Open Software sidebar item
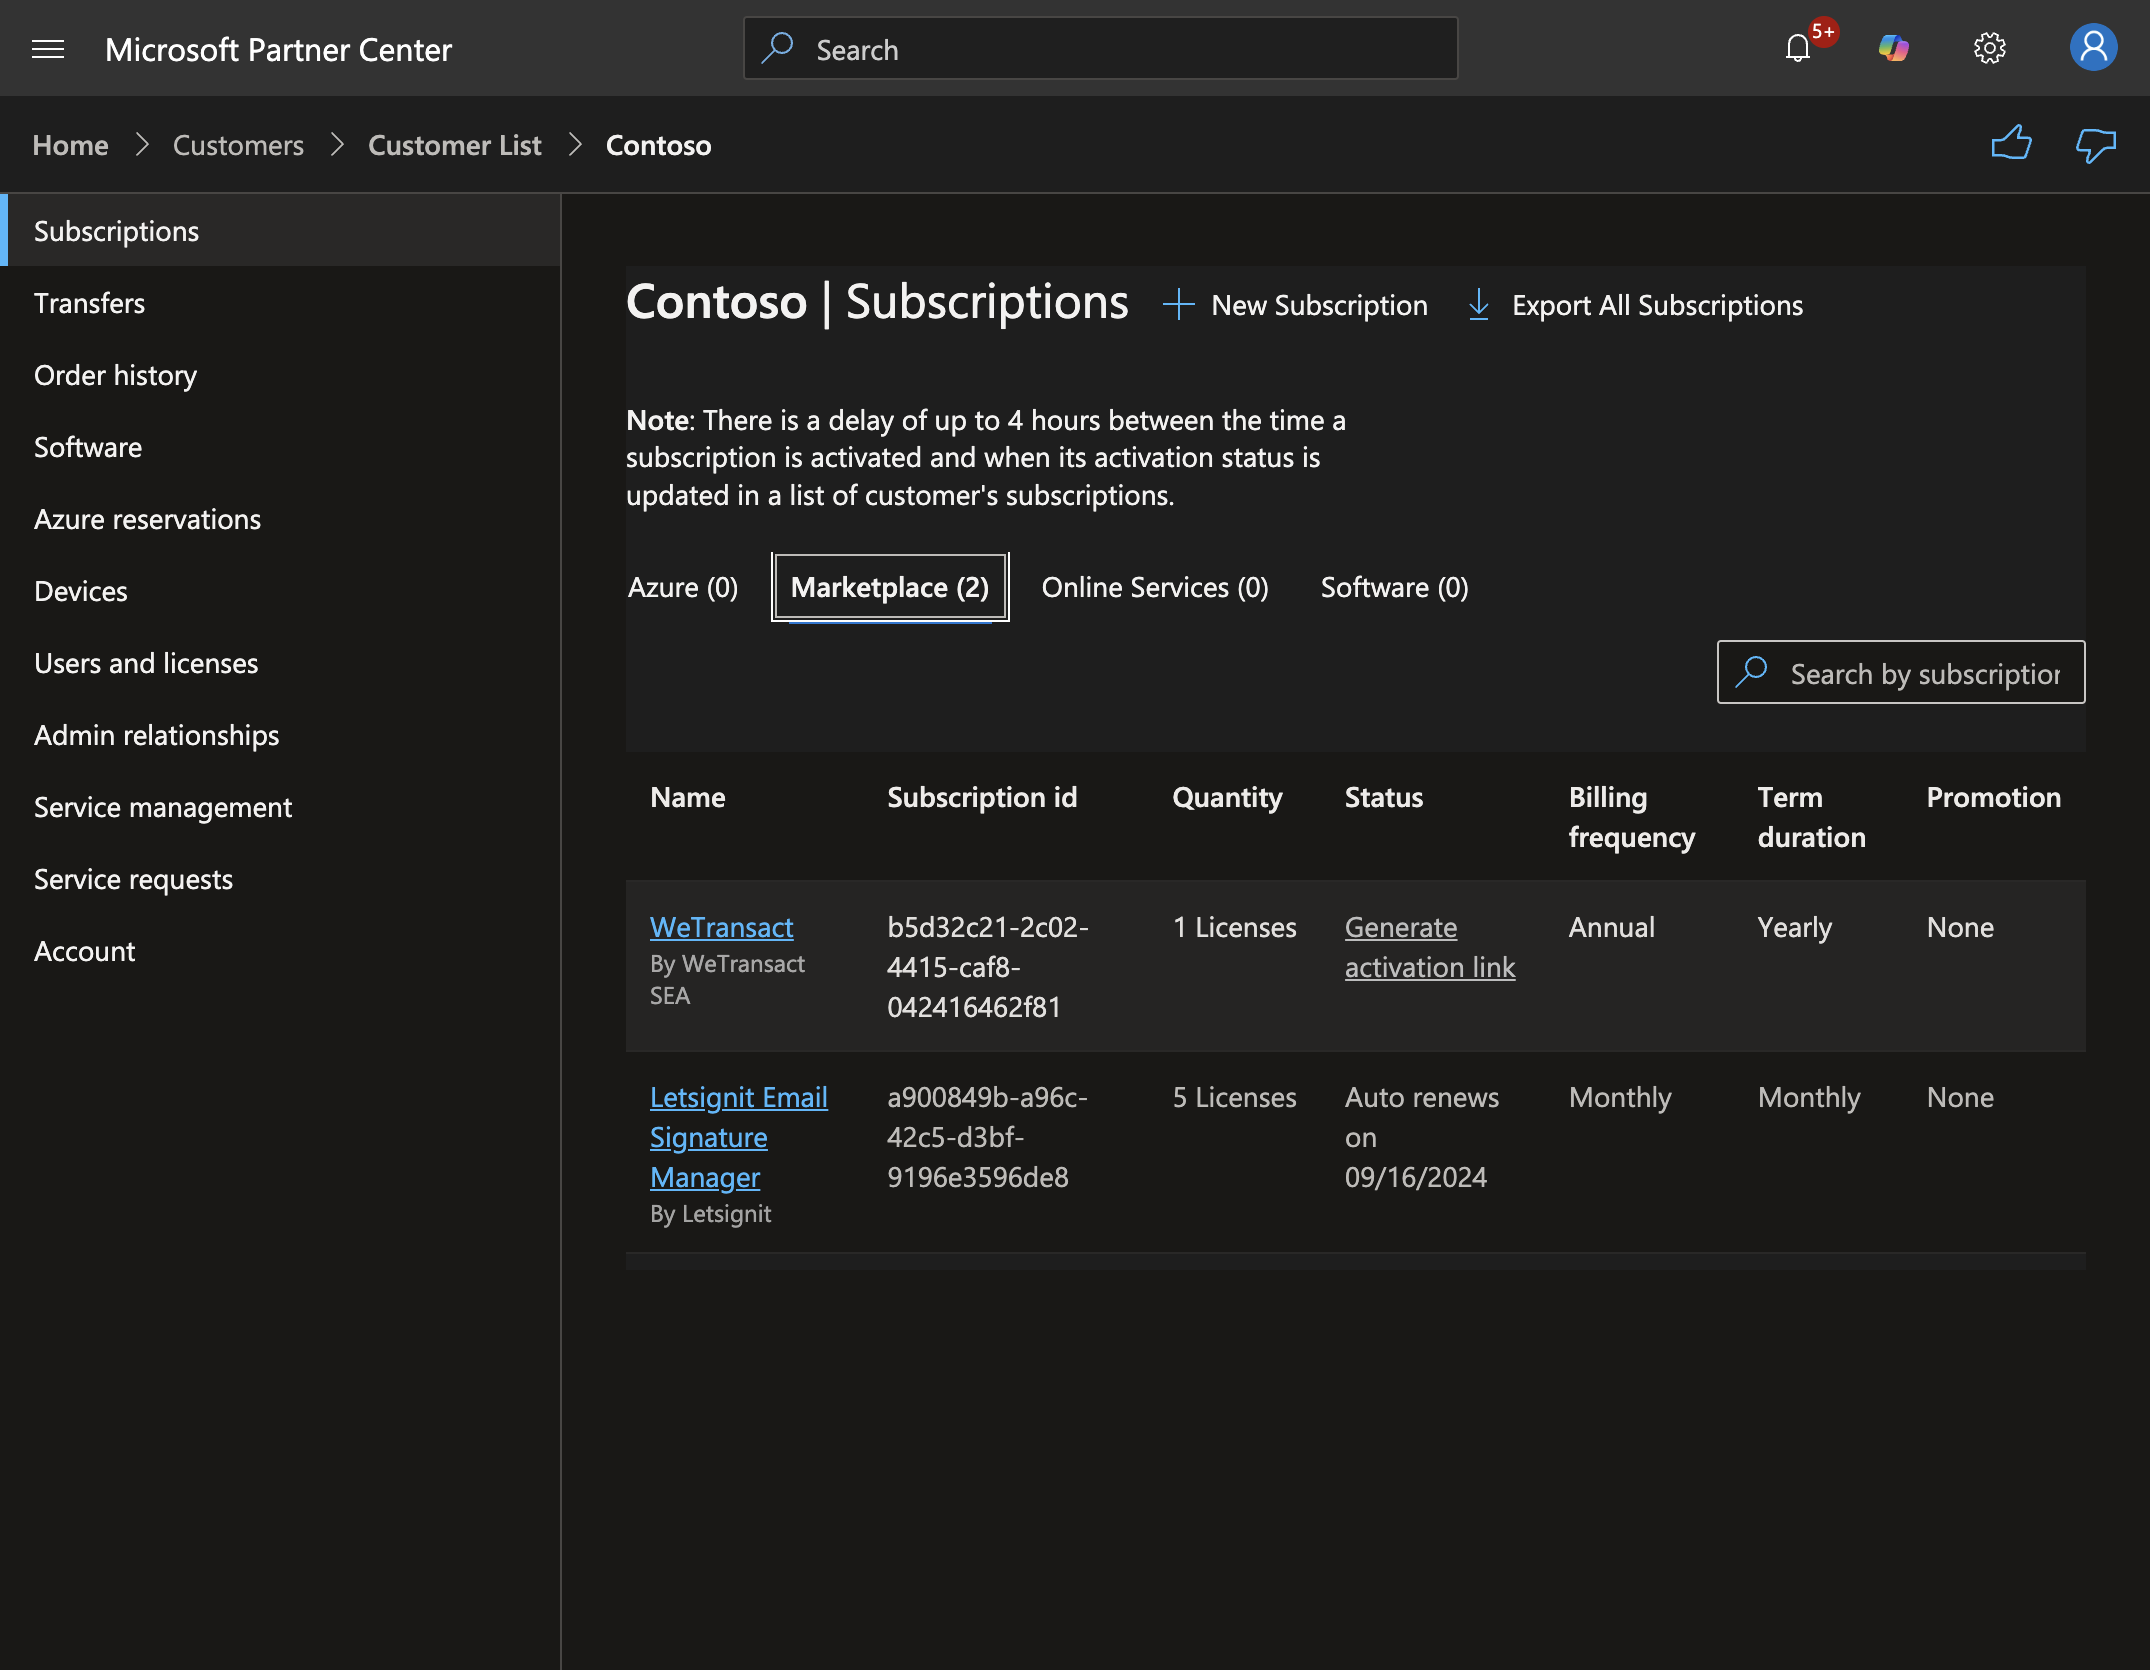This screenshot has width=2150, height=1670. point(280,447)
